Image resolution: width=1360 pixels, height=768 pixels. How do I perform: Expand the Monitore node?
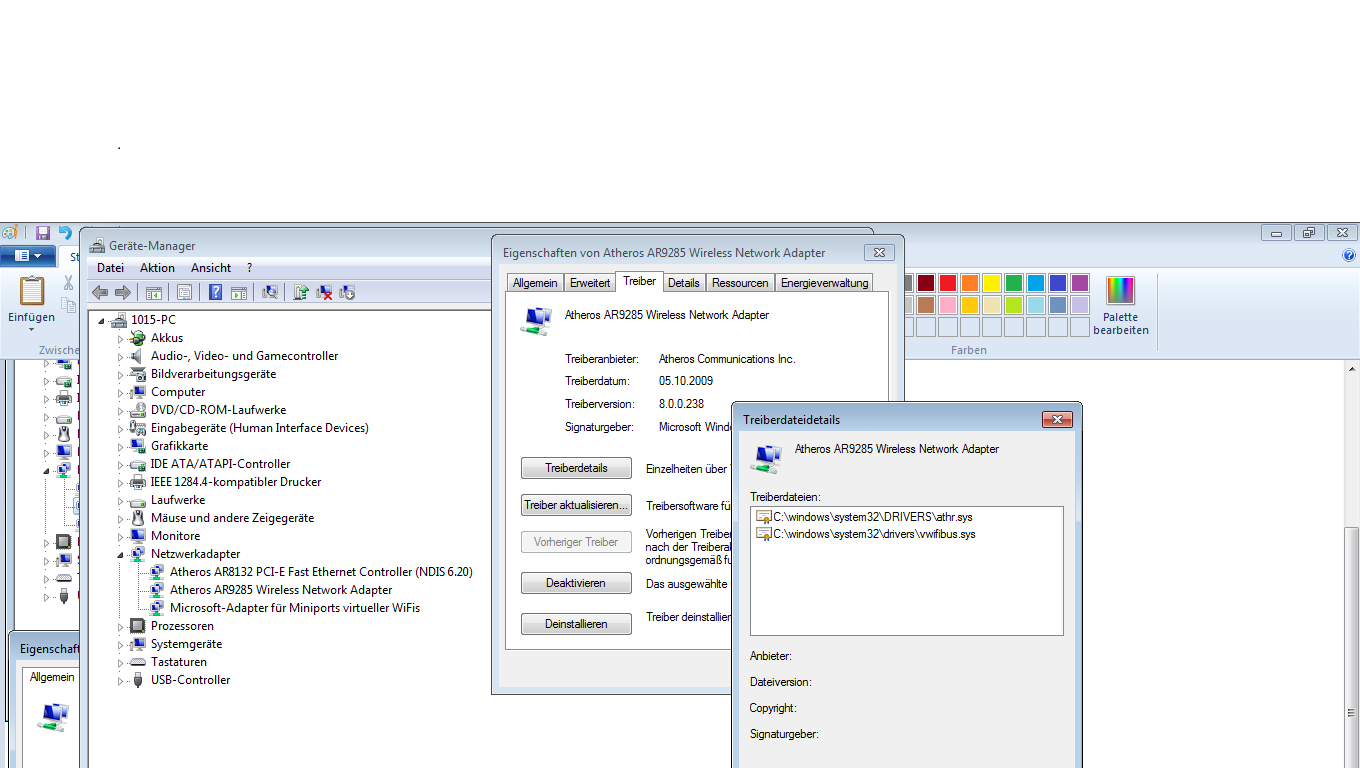121,537
